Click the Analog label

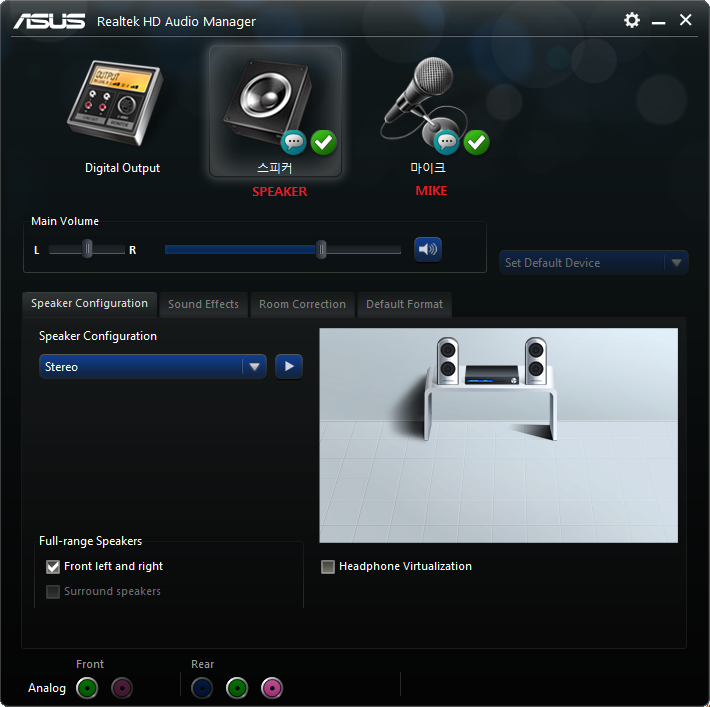click(x=47, y=688)
